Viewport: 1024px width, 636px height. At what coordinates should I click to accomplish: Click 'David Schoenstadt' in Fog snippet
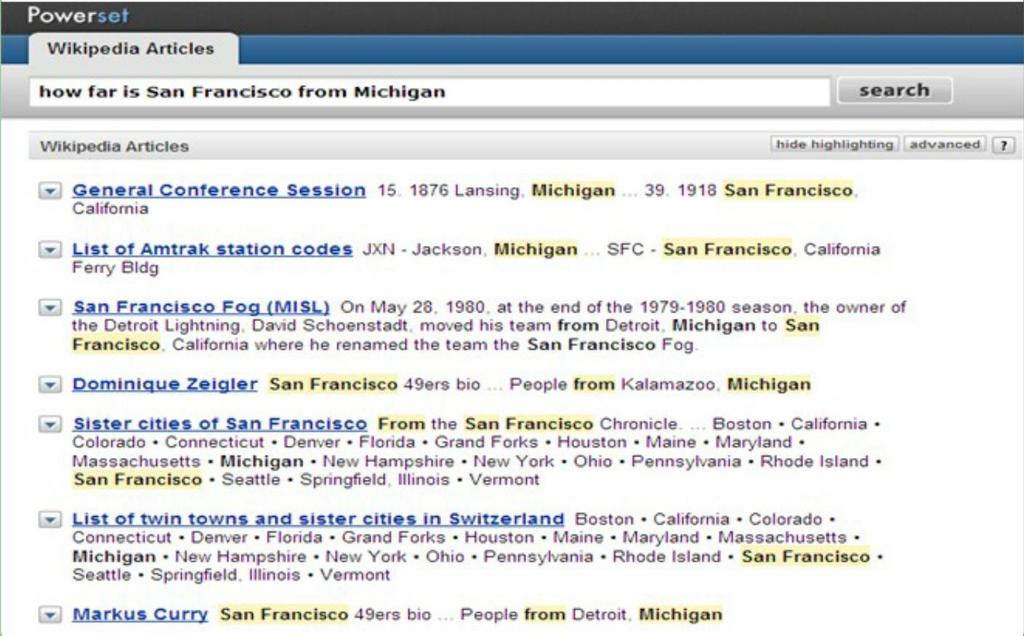click(330, 326)
